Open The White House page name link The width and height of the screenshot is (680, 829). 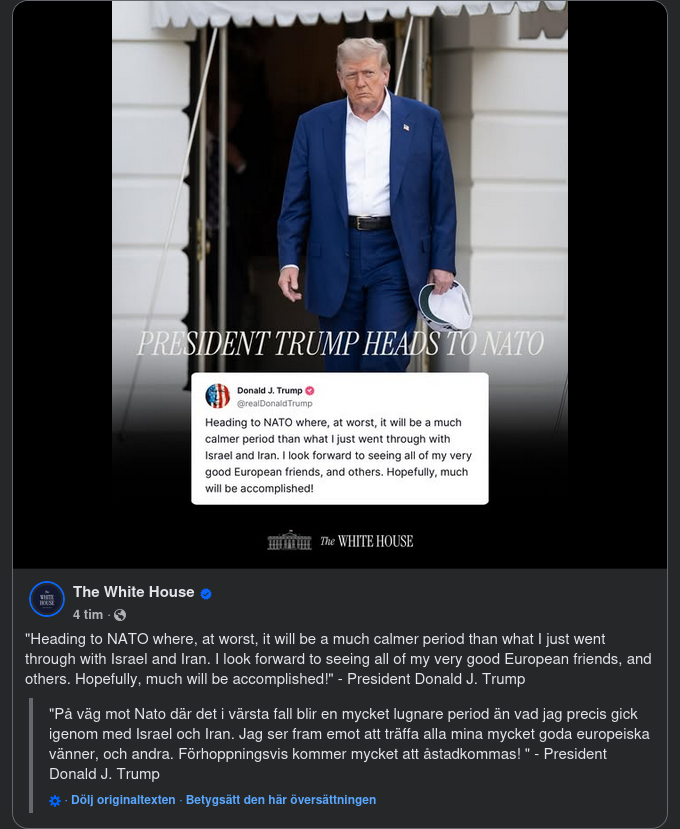(134, 592)
